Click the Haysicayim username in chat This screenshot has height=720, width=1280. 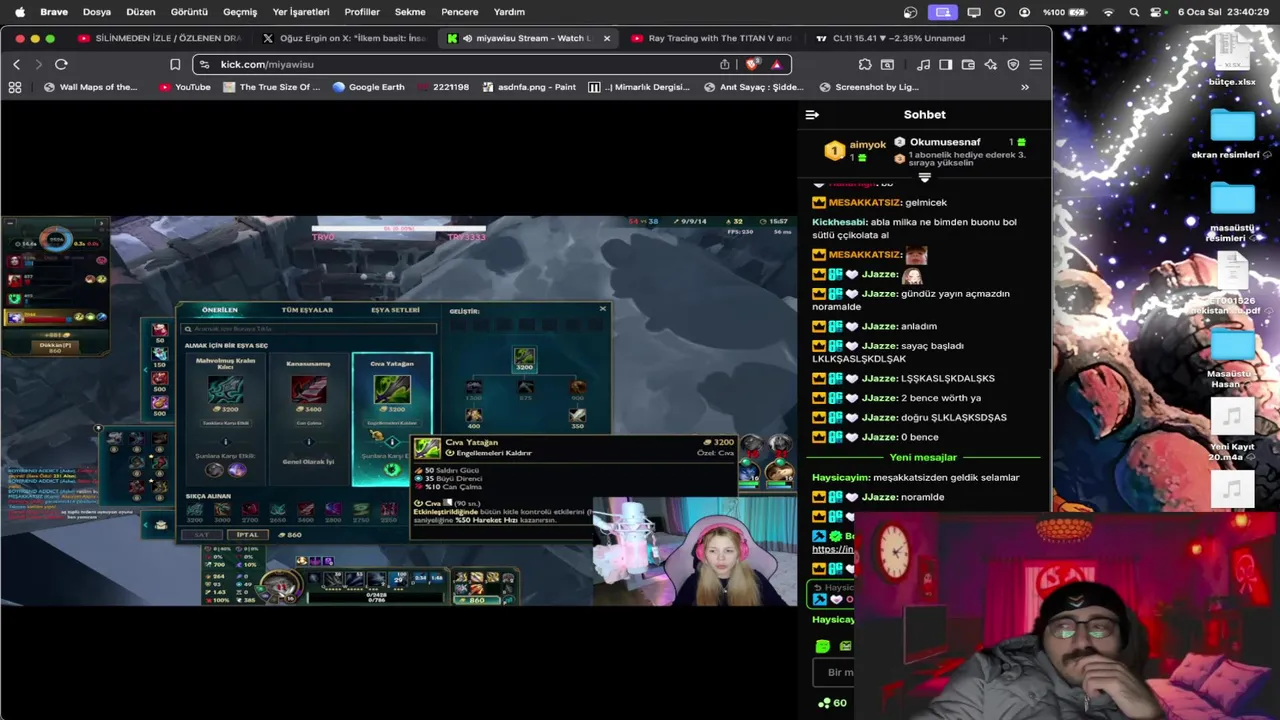click(x=841, y=477)
